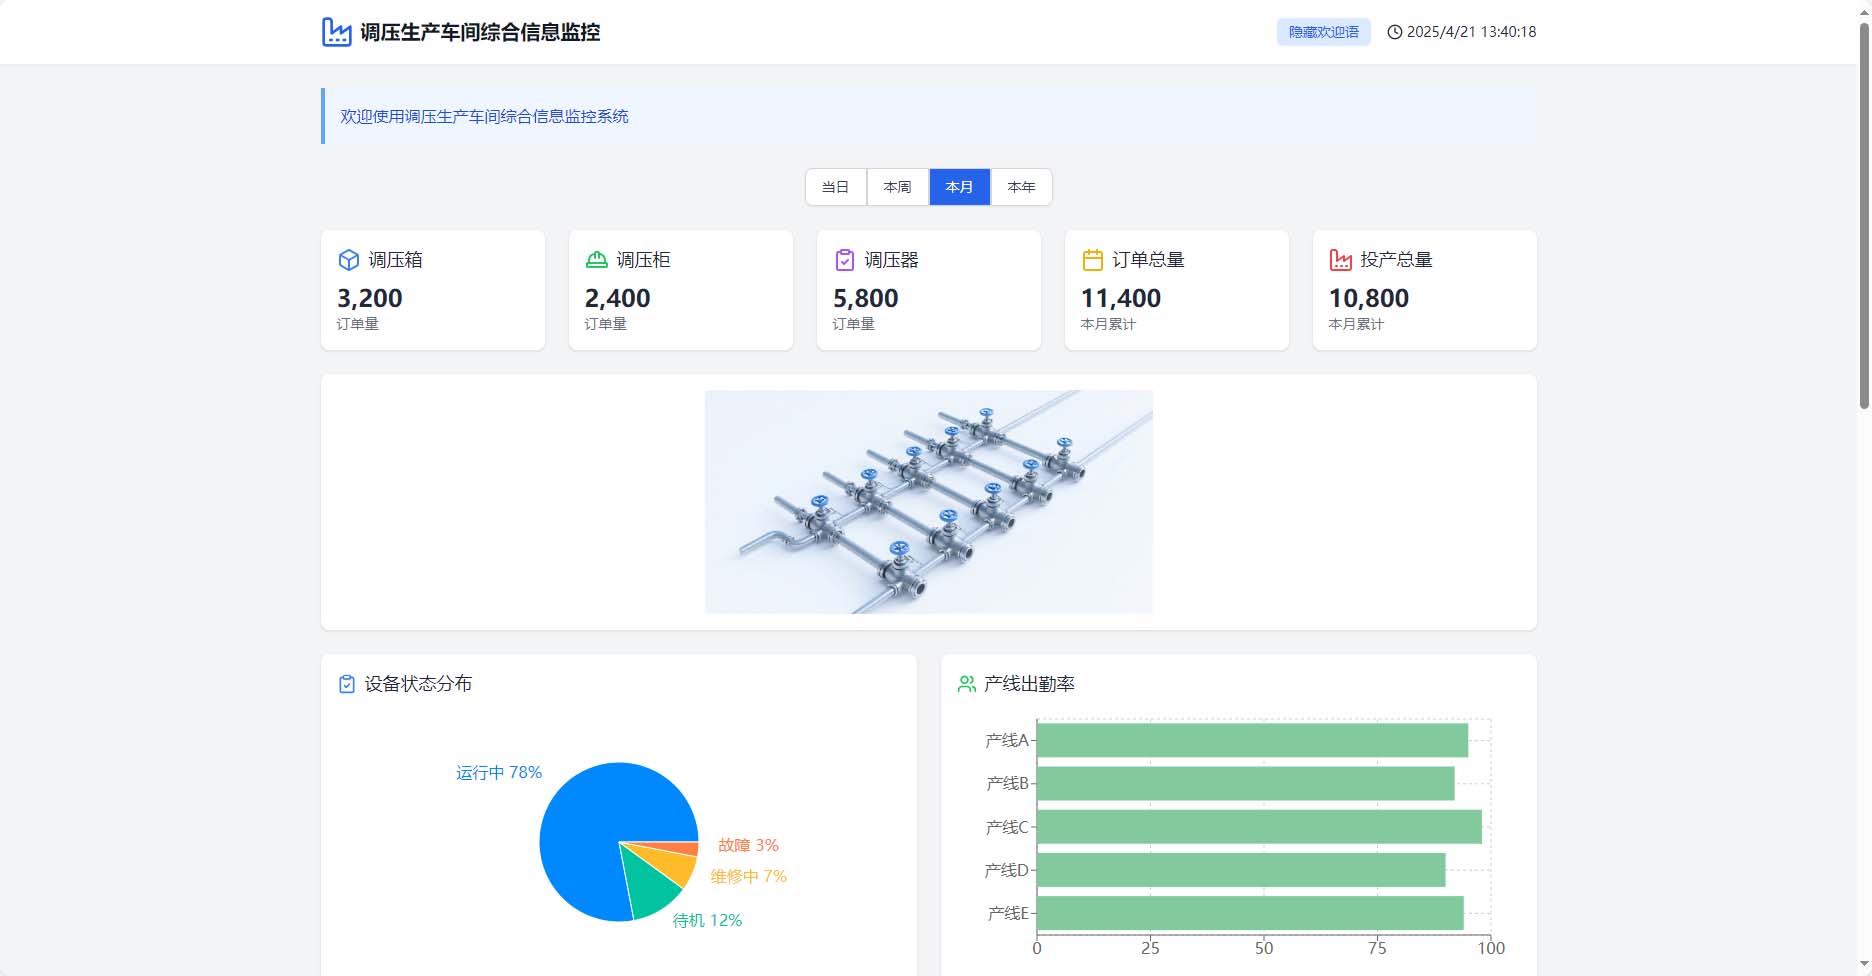Click the 设备状态分布 panel heading
The height and width of the screenshot is (976, 1872).
(x=418, y=684)
